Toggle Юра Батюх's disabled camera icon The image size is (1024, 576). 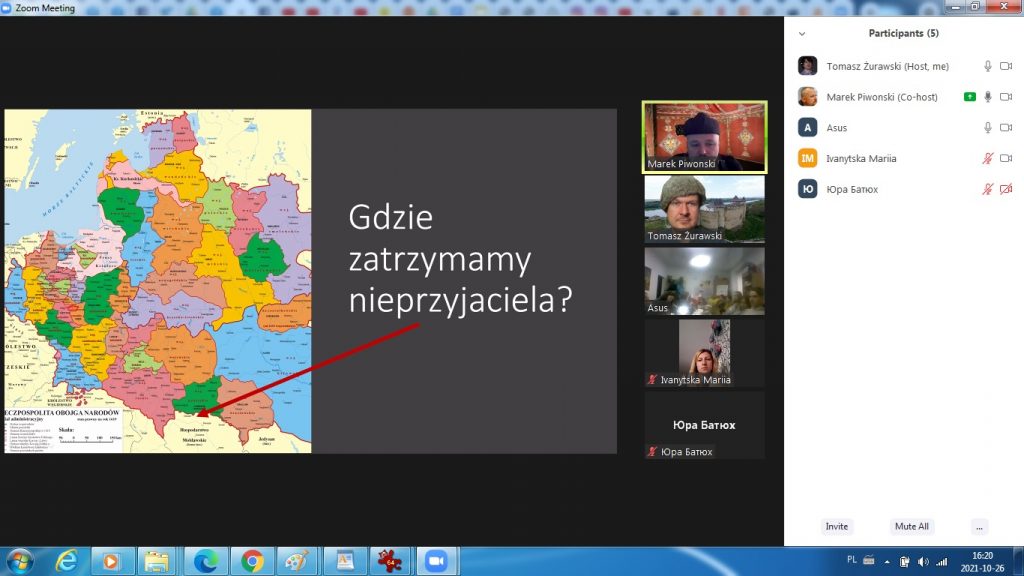click(1006, 189)
